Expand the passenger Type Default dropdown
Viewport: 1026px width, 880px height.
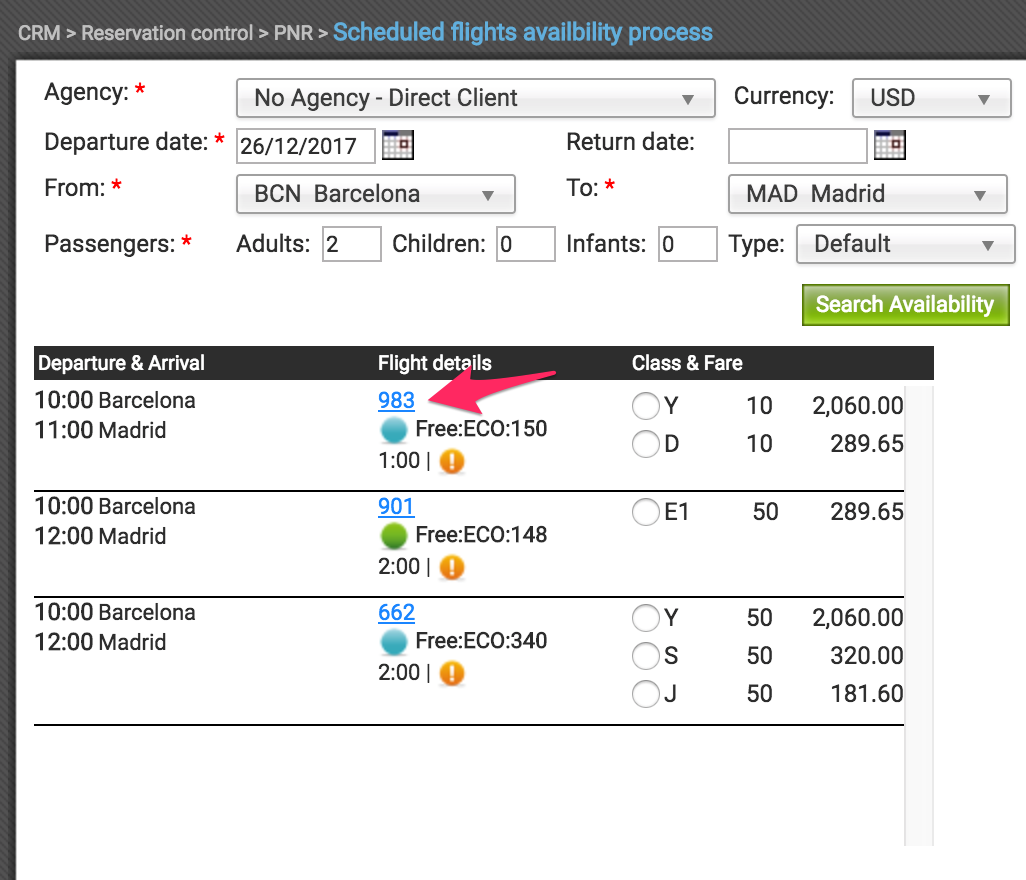[906, 244]
